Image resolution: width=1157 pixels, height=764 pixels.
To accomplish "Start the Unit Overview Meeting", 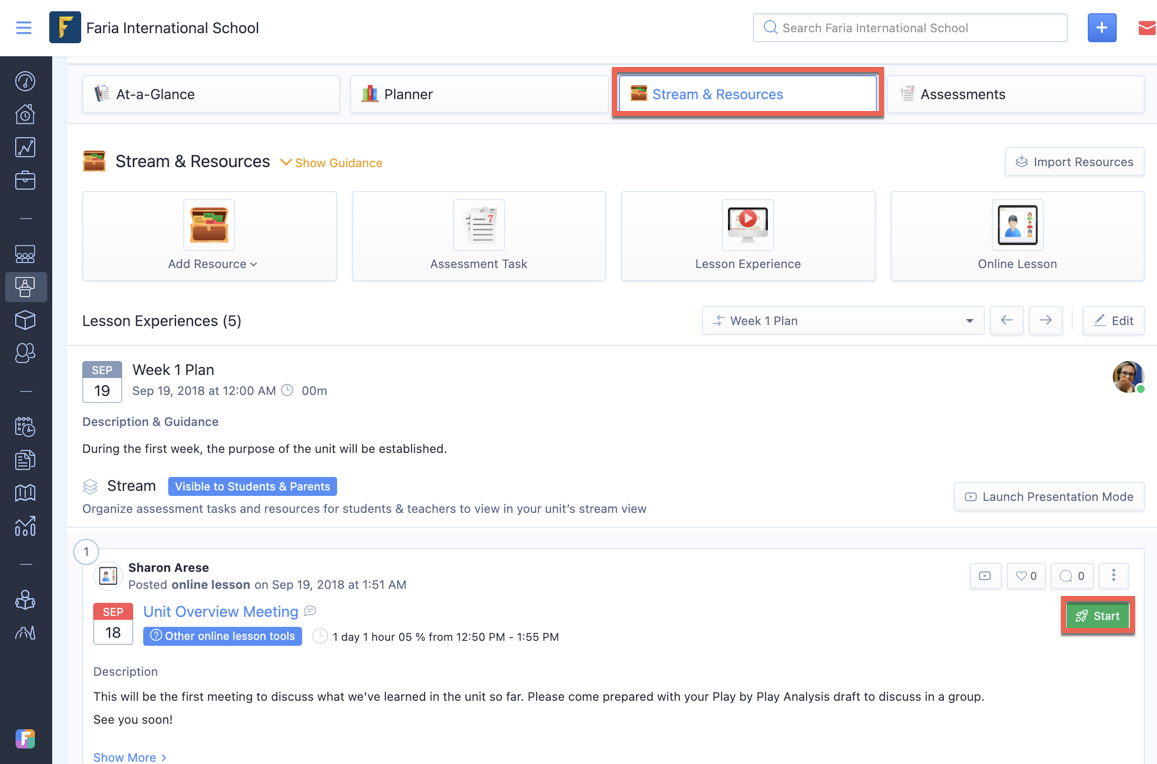I will point(1097,616).
